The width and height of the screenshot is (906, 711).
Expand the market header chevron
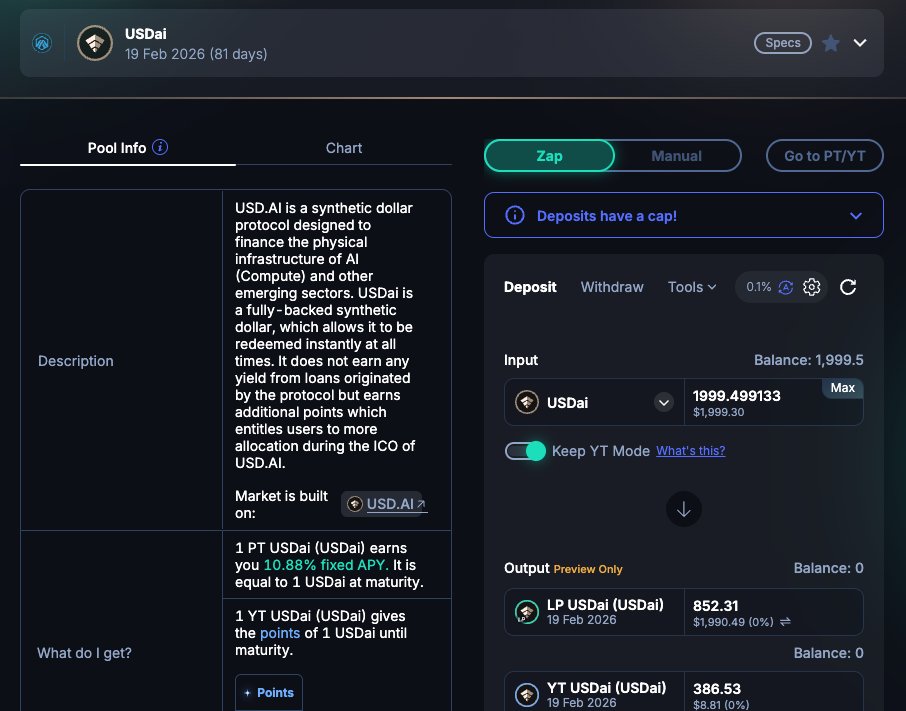(860, 43)
